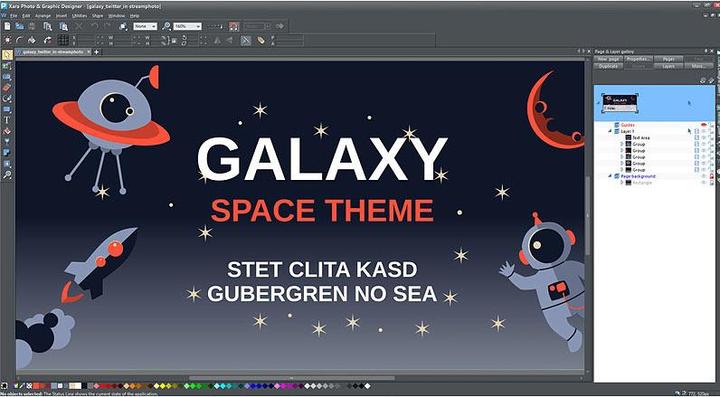
Task: Select the Photo tool
Action: coord(7,66)
